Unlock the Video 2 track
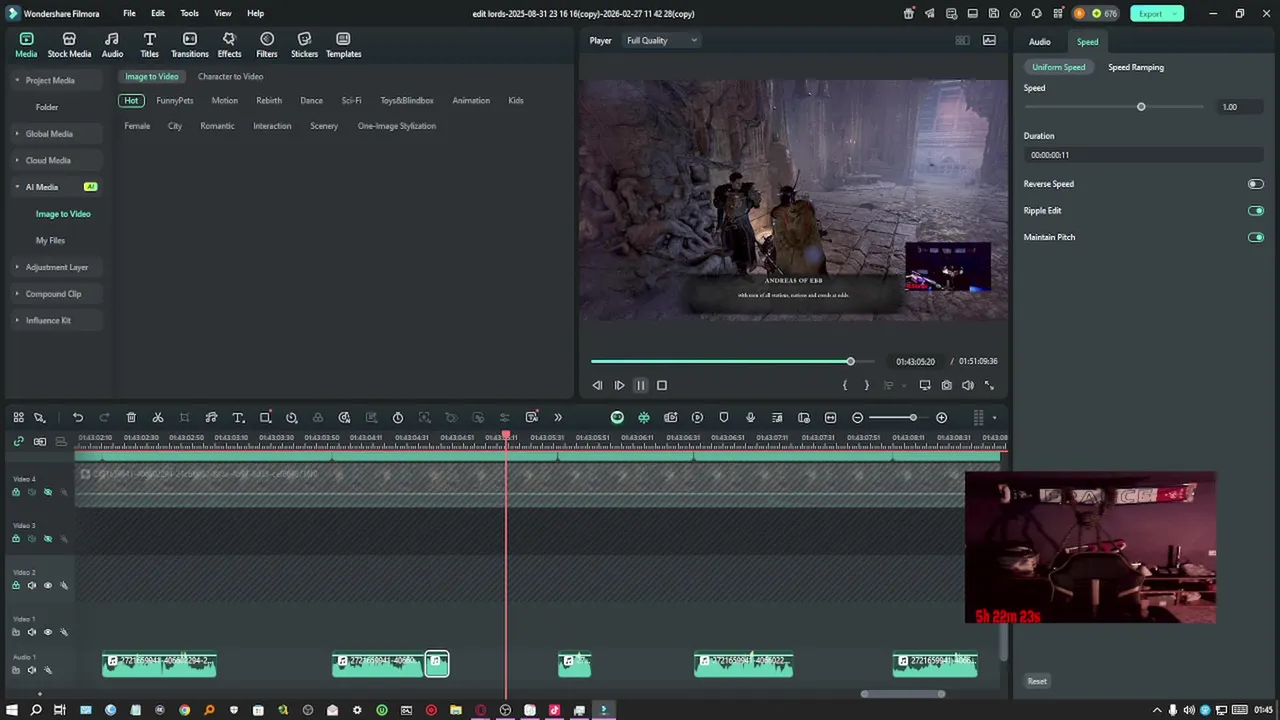This screenshot has width=1280, height=720. pyautogui.click(x=15, y=586)
